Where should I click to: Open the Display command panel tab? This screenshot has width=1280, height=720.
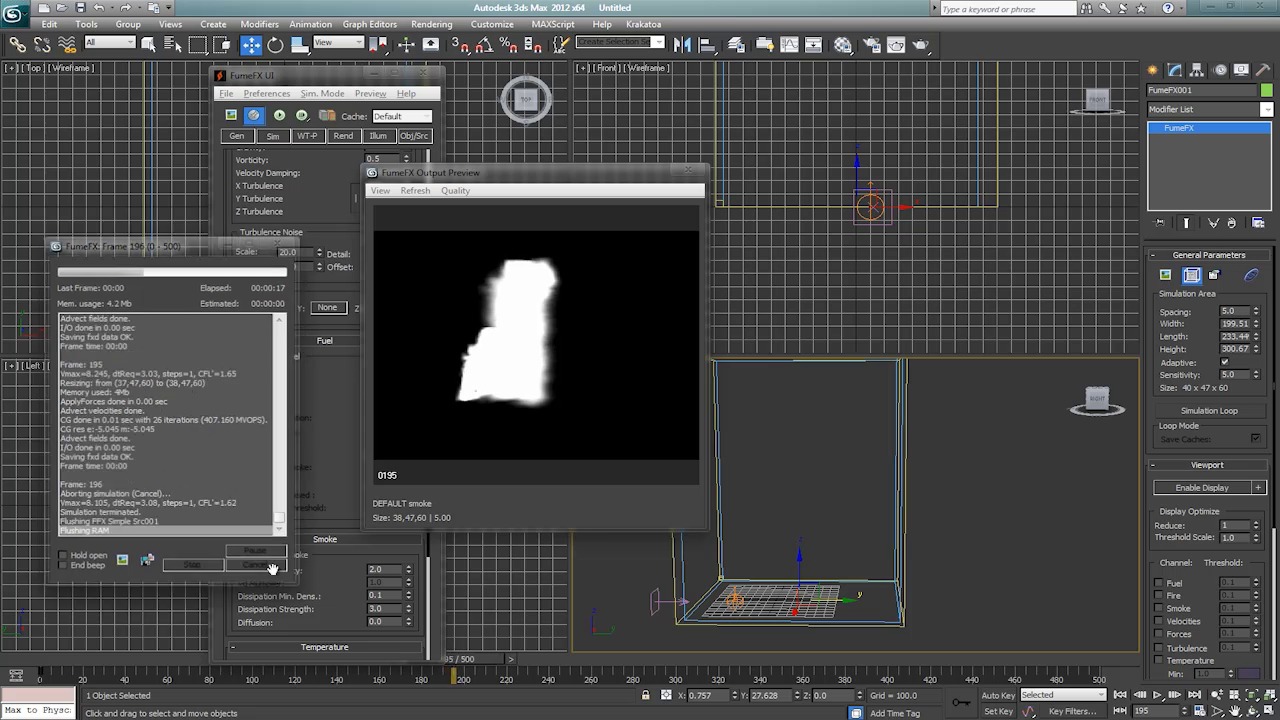click(x=1242, y=69)
